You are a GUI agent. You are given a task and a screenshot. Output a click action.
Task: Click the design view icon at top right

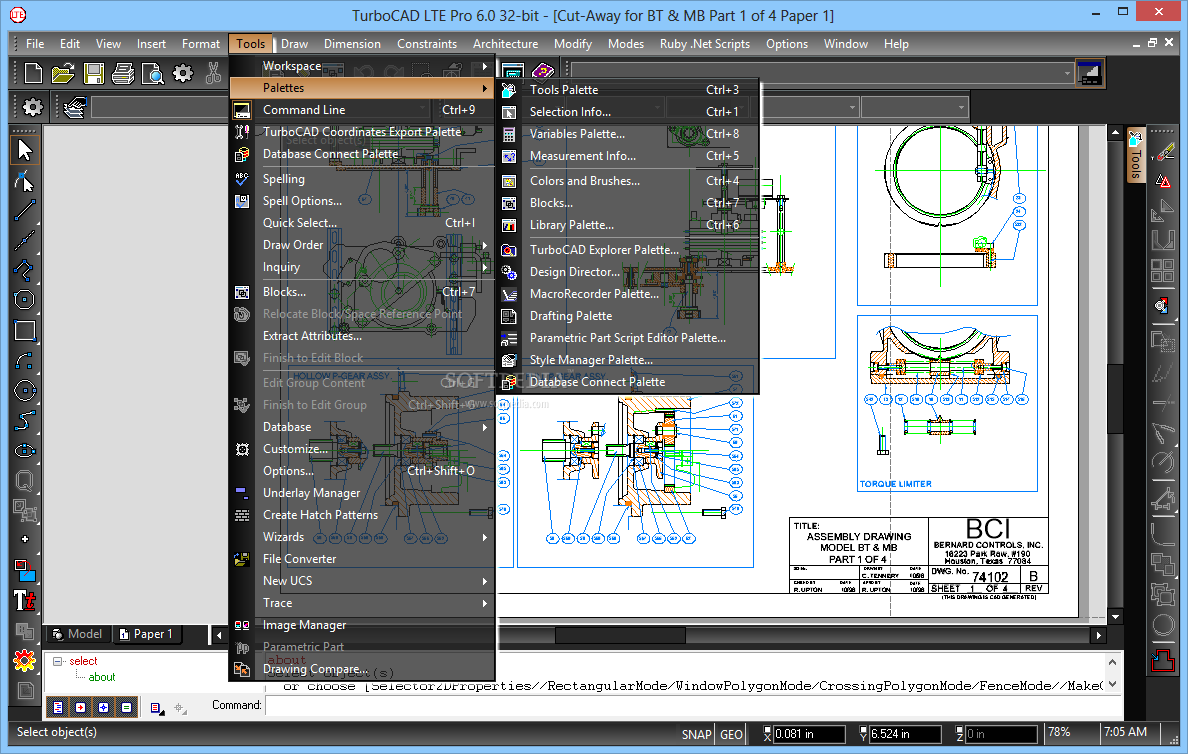(x=1089, y=74)
